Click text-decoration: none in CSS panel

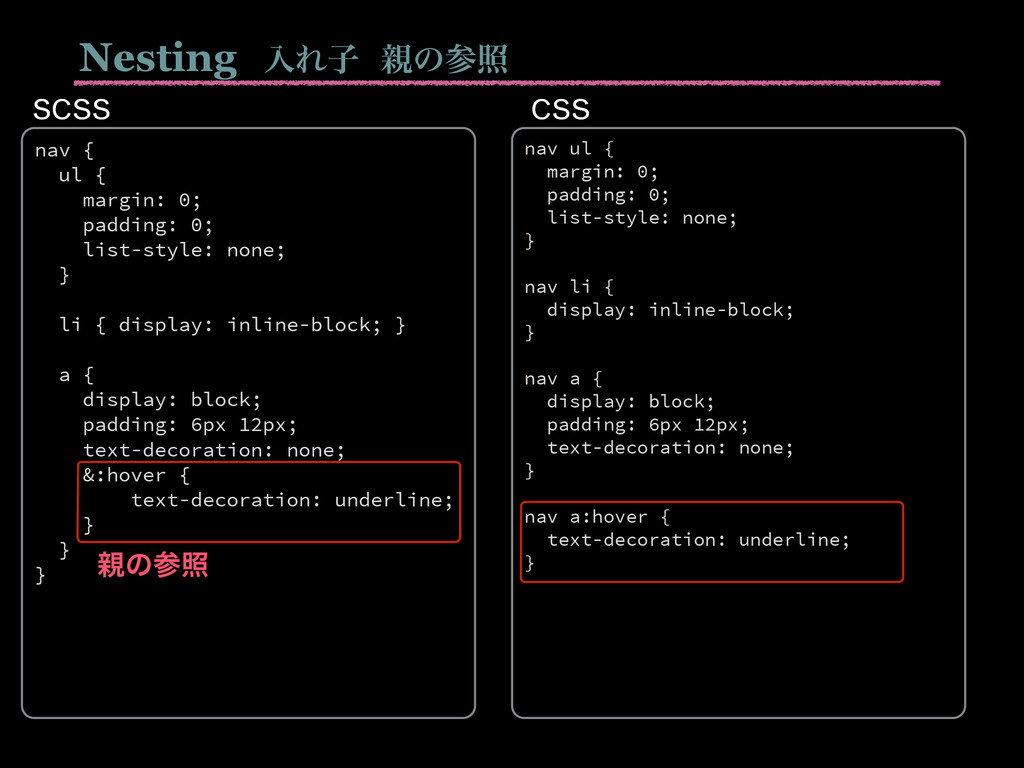(x=670, y=448)
